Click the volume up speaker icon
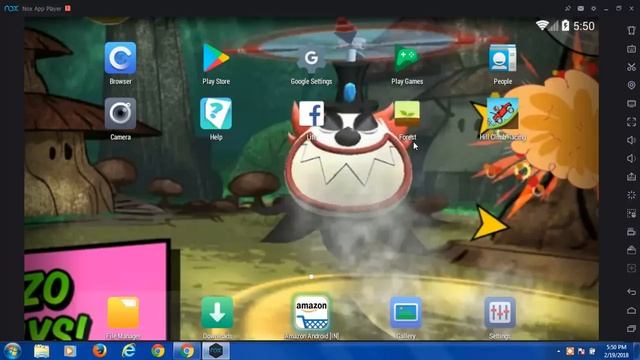This screenshot has width=640, height=360. [631, 140]
